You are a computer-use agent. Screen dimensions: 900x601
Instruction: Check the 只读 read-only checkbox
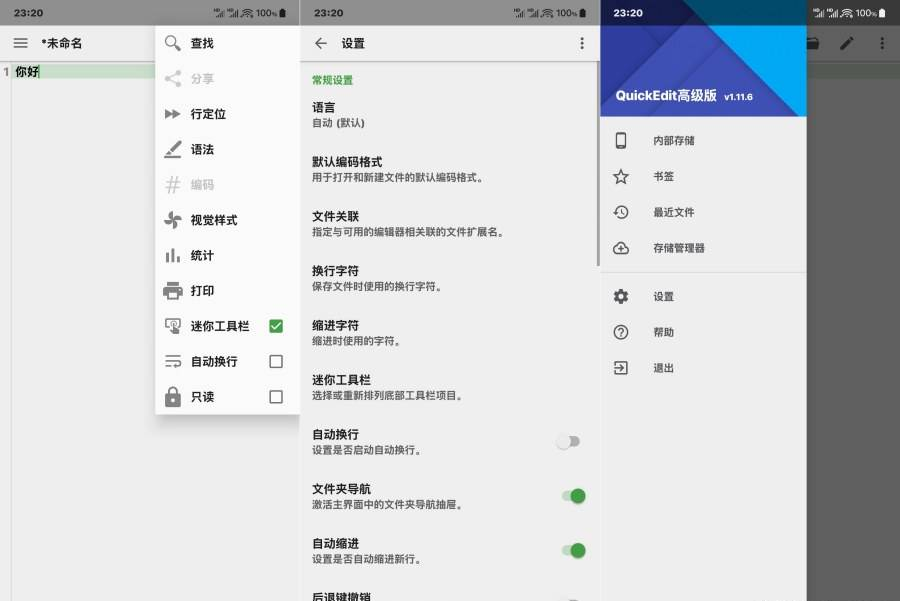coord(276,397)
